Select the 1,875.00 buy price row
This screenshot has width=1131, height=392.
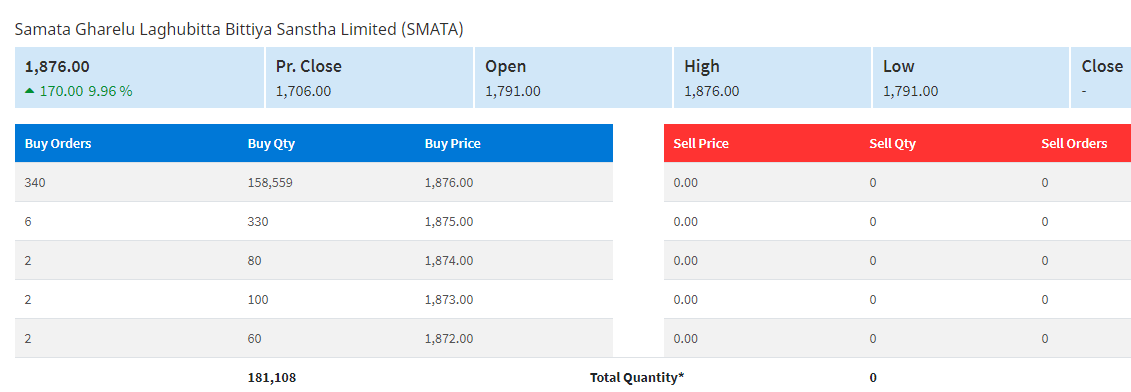[x=314, y=221]
